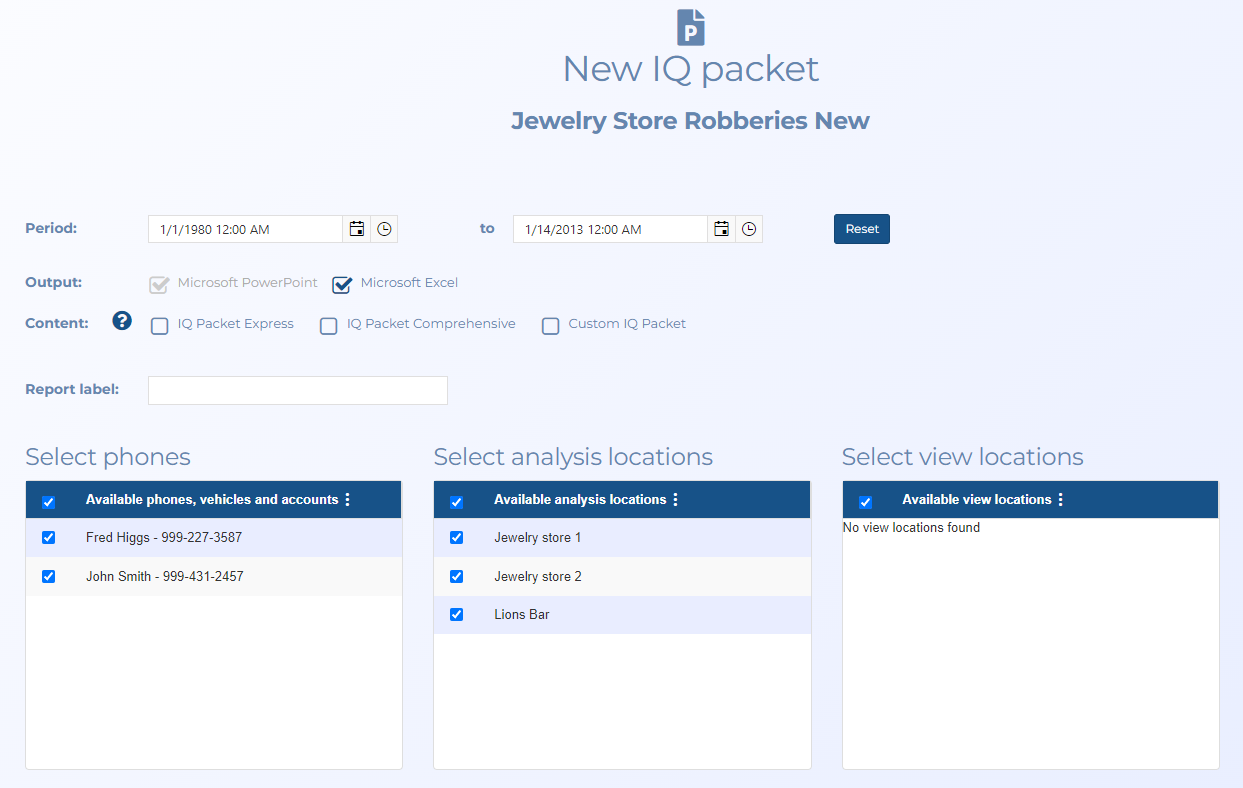Open the end time clock picker
The image size is (1243, 788).
point(749,229)
